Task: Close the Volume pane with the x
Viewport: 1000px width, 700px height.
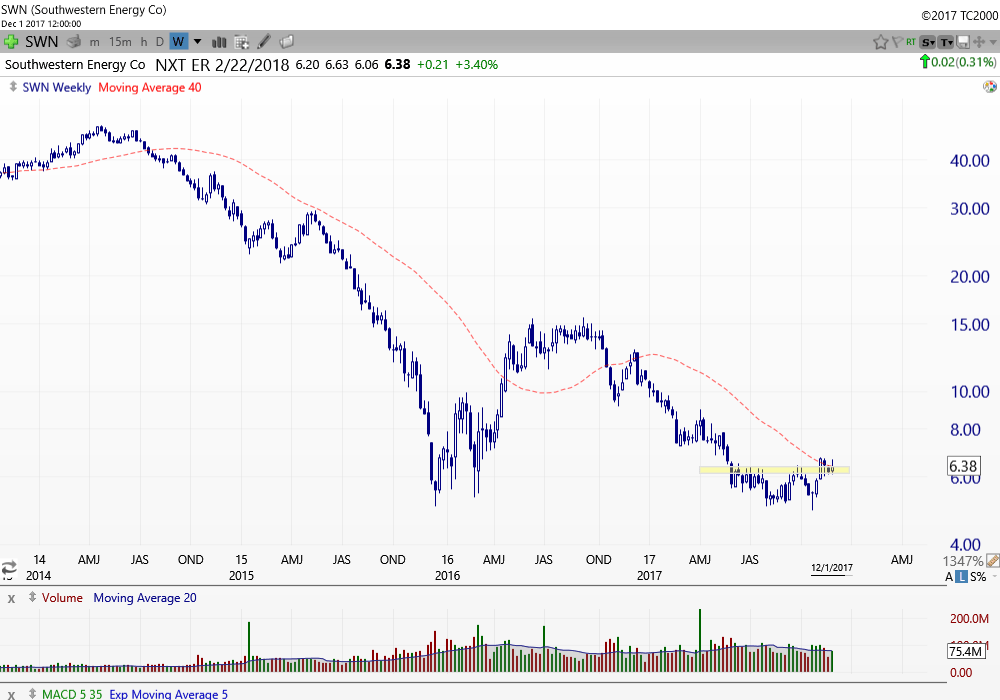Action: (x=12, y=598)
